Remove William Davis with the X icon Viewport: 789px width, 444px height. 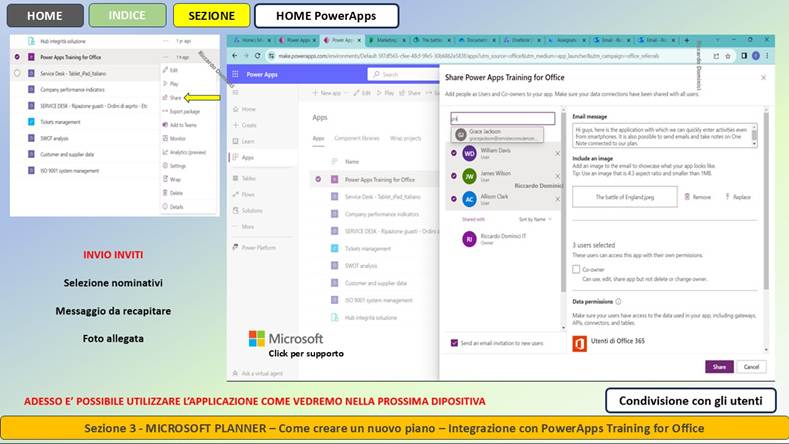click(557, 154)
